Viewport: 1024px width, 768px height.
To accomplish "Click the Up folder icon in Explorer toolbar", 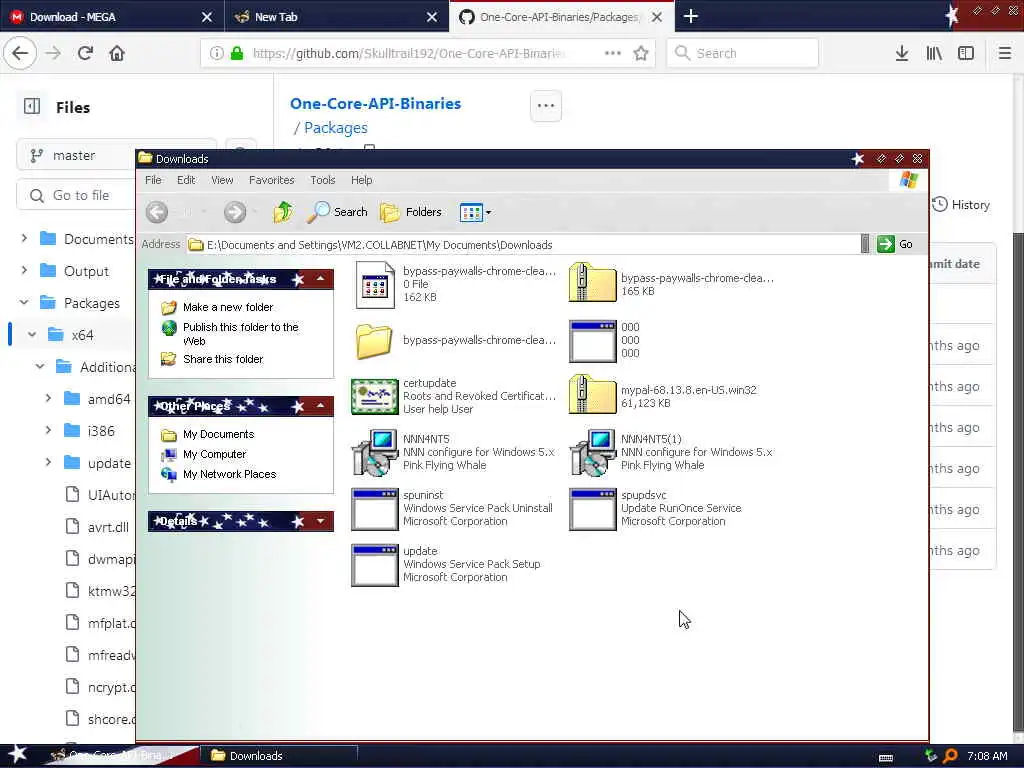I will 283,212.
